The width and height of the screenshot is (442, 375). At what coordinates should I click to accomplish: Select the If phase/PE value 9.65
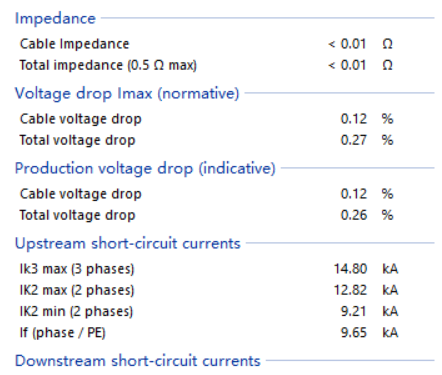[354, 333]
